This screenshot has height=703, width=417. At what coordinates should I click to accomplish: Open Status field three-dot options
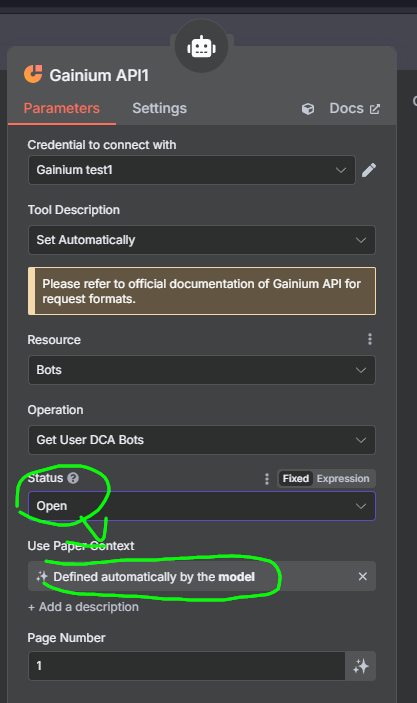coord(267,479)
